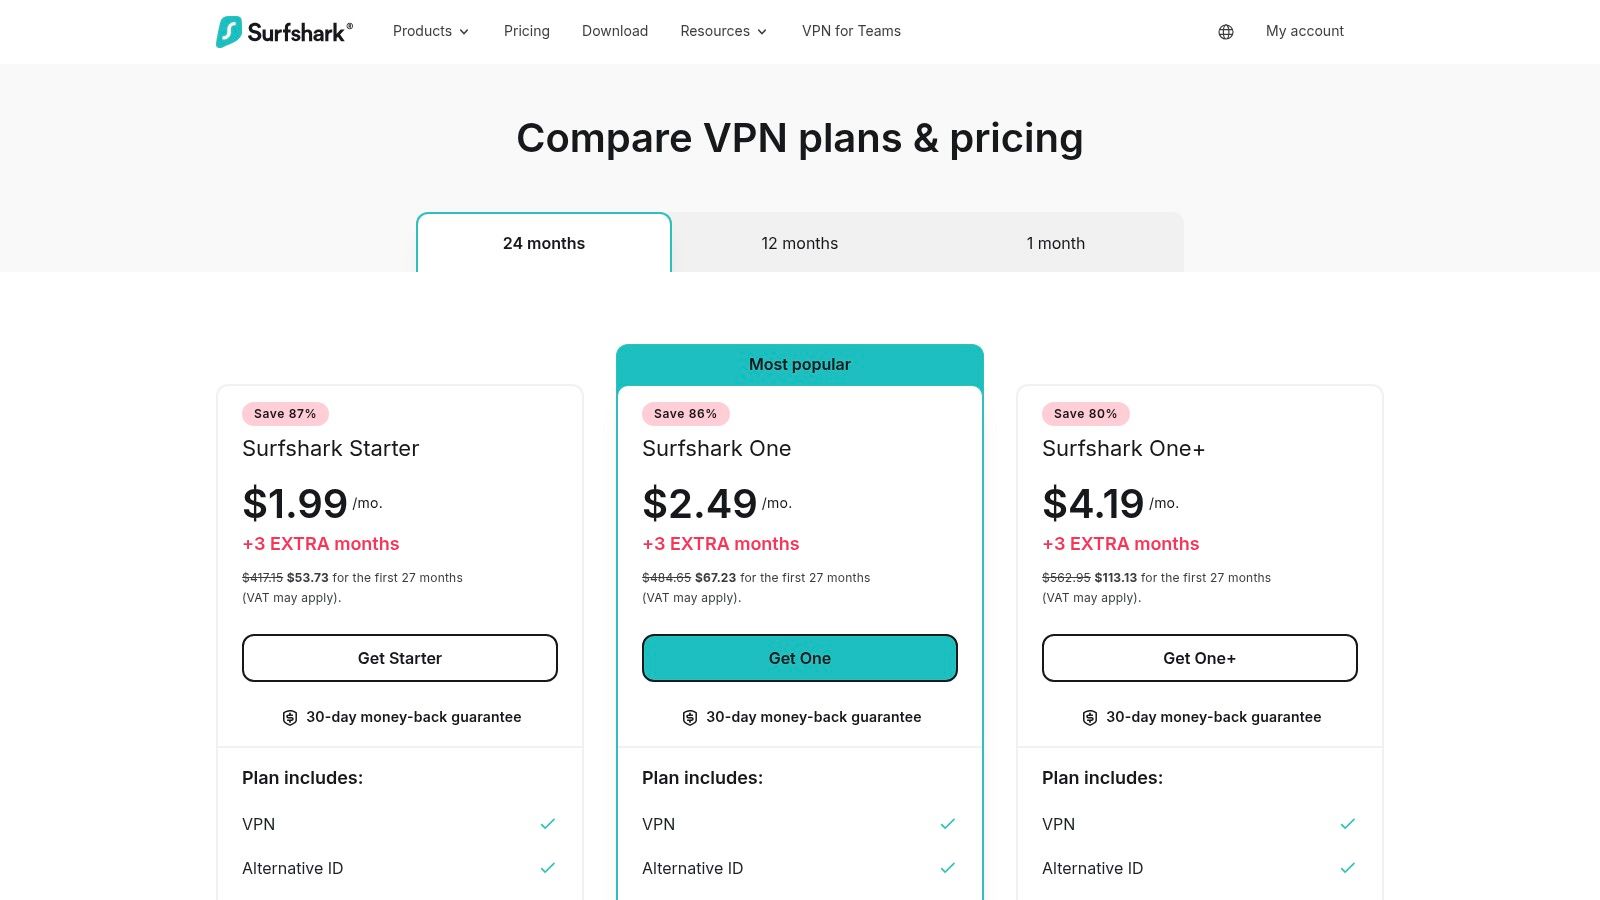Switch billing to 1 month
Screen dimensions: 1600x900
point(1056,243)
